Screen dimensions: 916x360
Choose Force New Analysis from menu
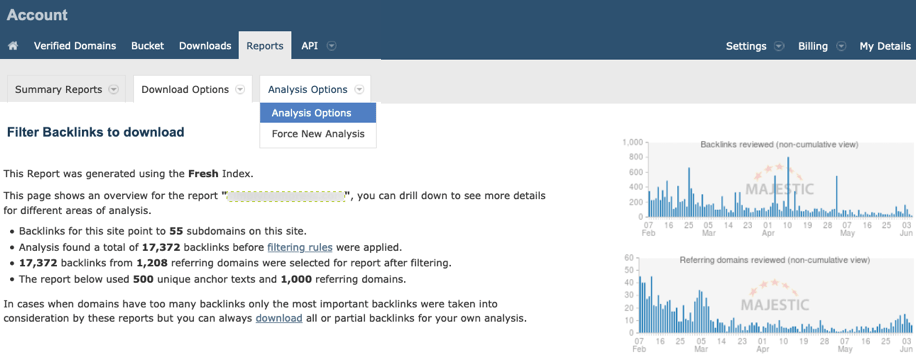pyautogui.click(x=318, y=134)
